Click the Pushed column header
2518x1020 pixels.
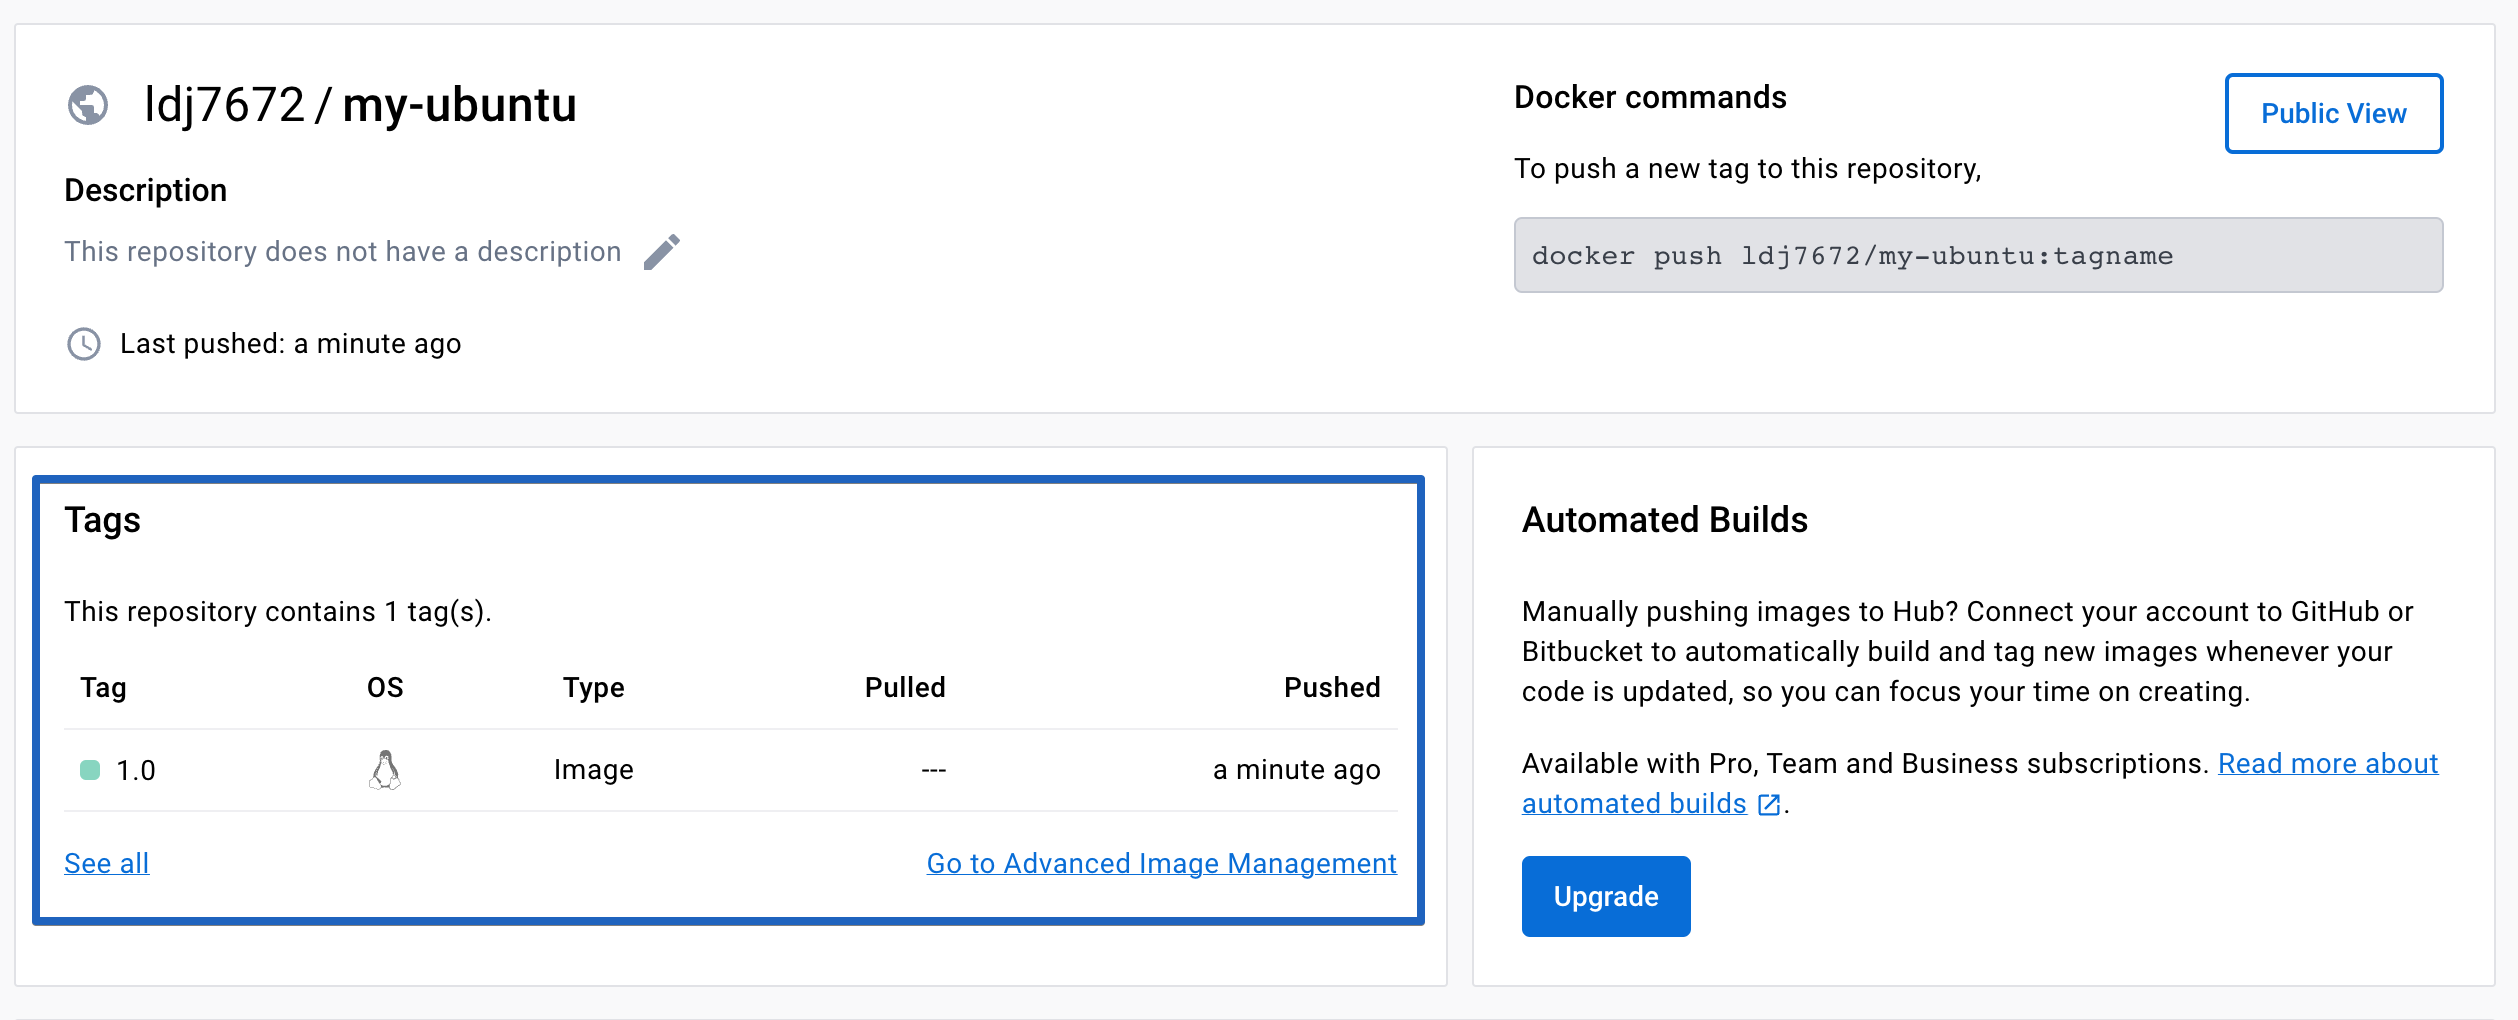(1331, 688)
